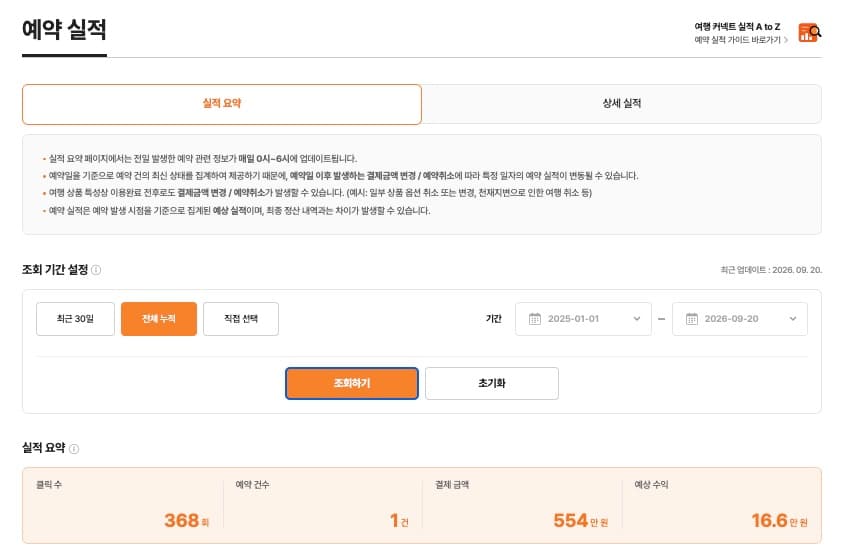The image size is (842, 560).
Task: Click the 기간 label before the date fields
Action: point(493,319)
